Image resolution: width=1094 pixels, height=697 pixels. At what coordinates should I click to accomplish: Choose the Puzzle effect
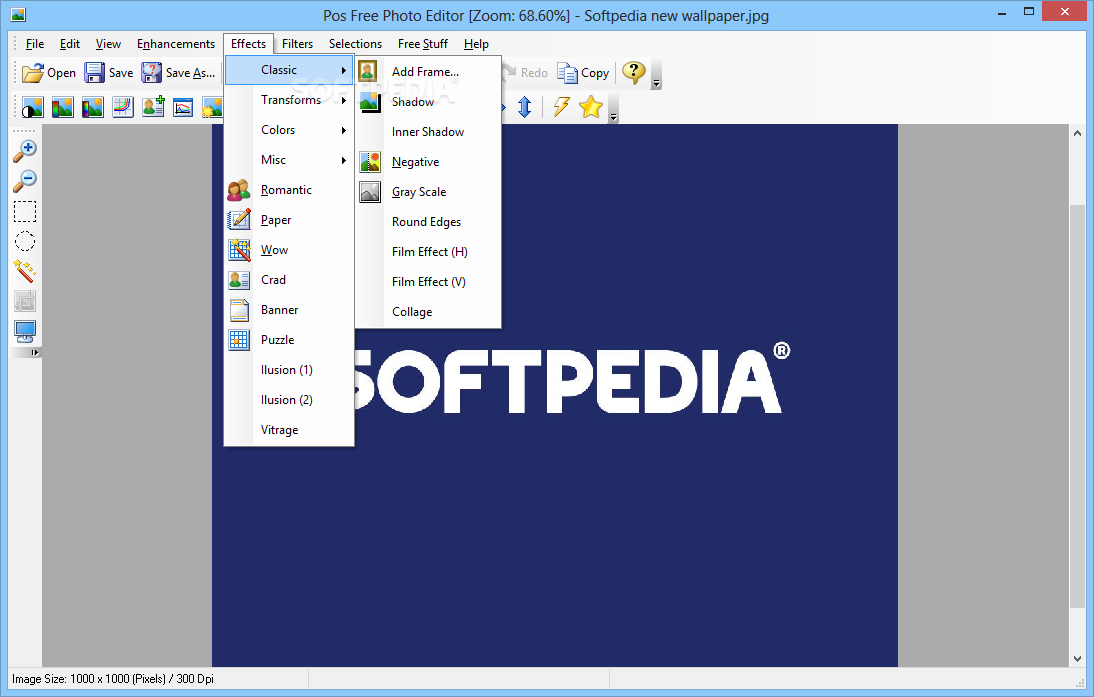coord(289,340)
